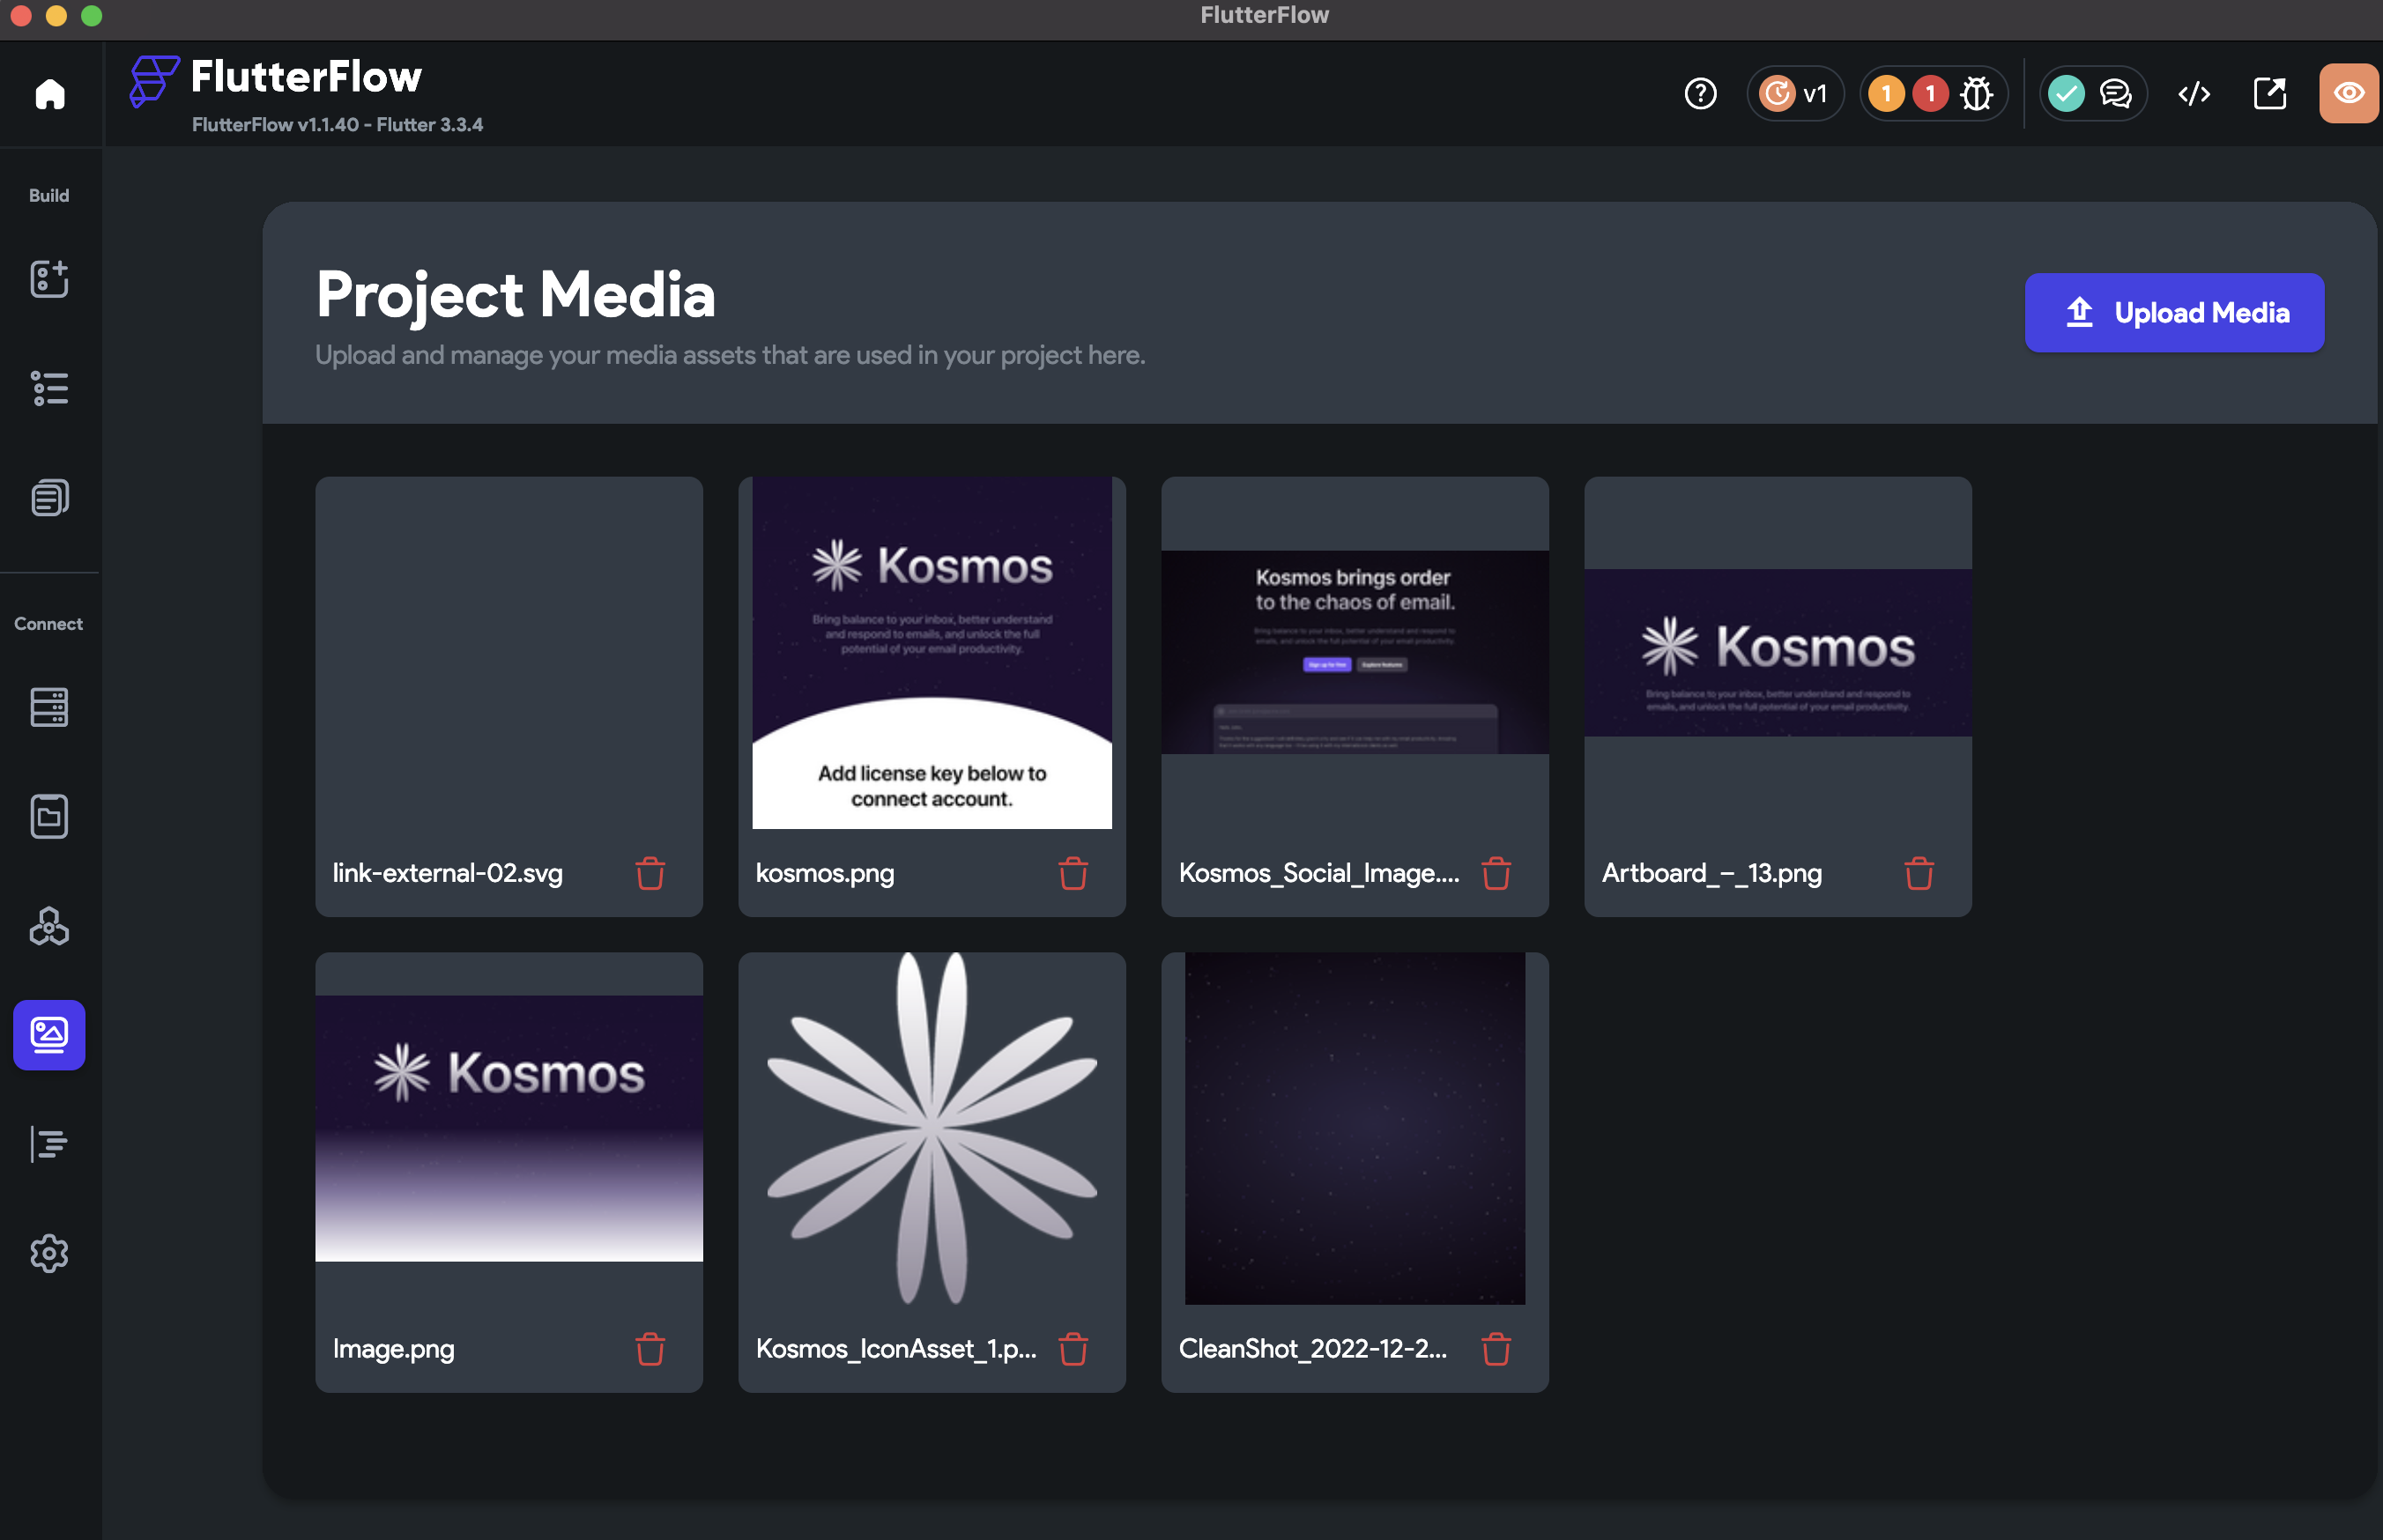View project warnings via the orange badge
This screenshot has height=1540, width=2383.
tap(1886, 93)
